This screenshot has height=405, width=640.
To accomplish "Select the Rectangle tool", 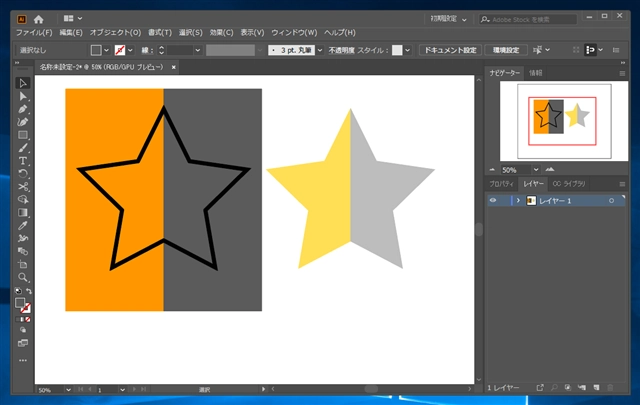I will tap(23, 135).
